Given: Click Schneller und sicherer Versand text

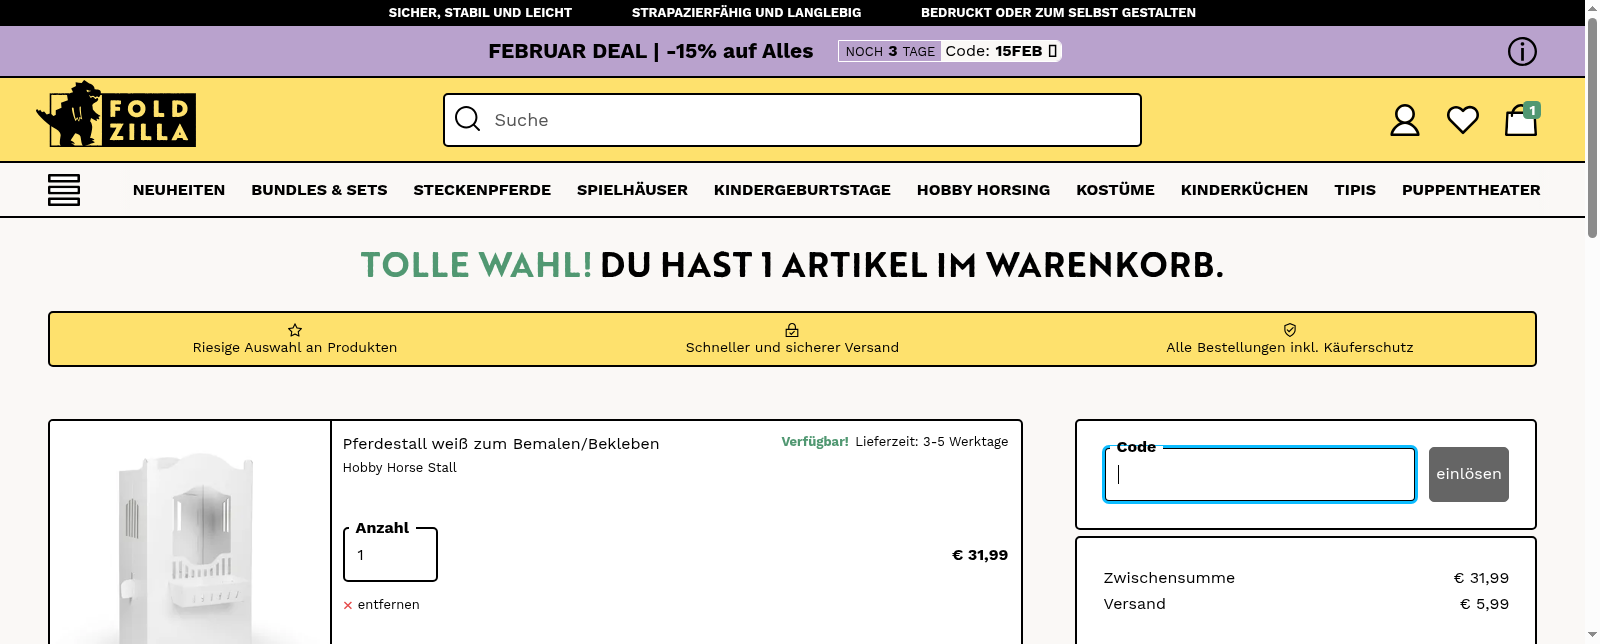Looking at the screenshot, I should click(x=792, y=348).
